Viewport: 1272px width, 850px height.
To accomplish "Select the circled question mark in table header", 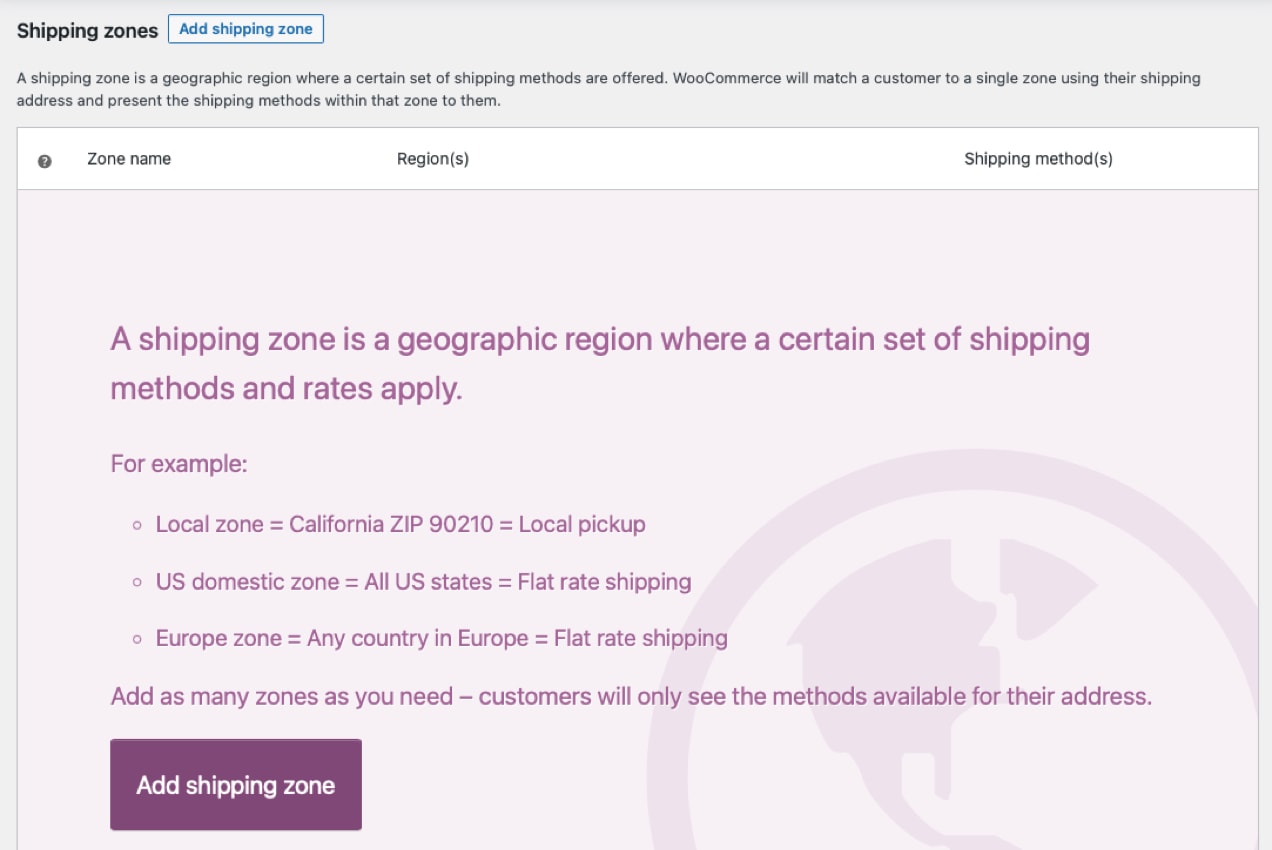I will (x=45, y=159).
